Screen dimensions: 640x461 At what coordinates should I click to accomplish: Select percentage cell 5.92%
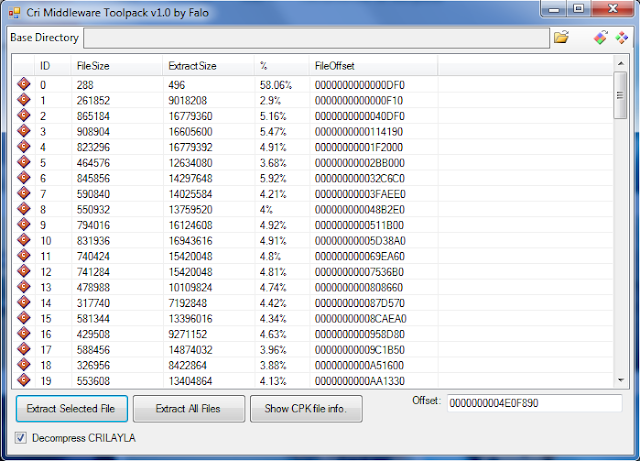pos(273,178)
